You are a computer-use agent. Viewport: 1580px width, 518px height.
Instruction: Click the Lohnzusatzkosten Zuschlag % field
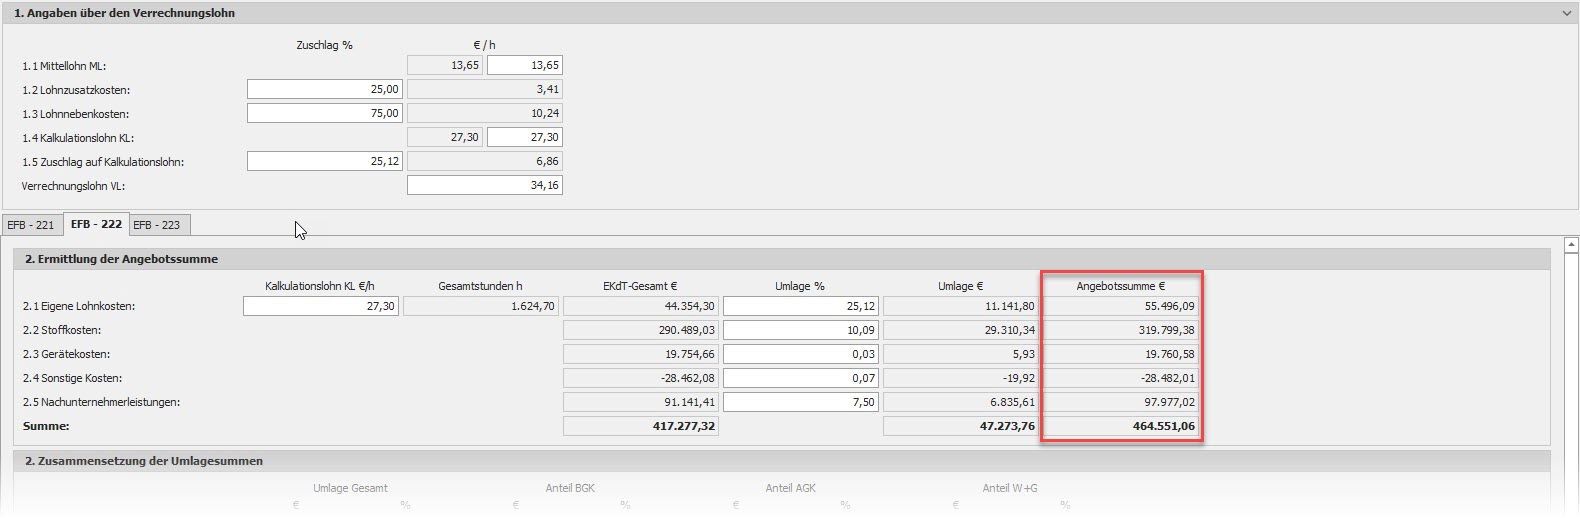pyautogui.click(x=324, y=89)
